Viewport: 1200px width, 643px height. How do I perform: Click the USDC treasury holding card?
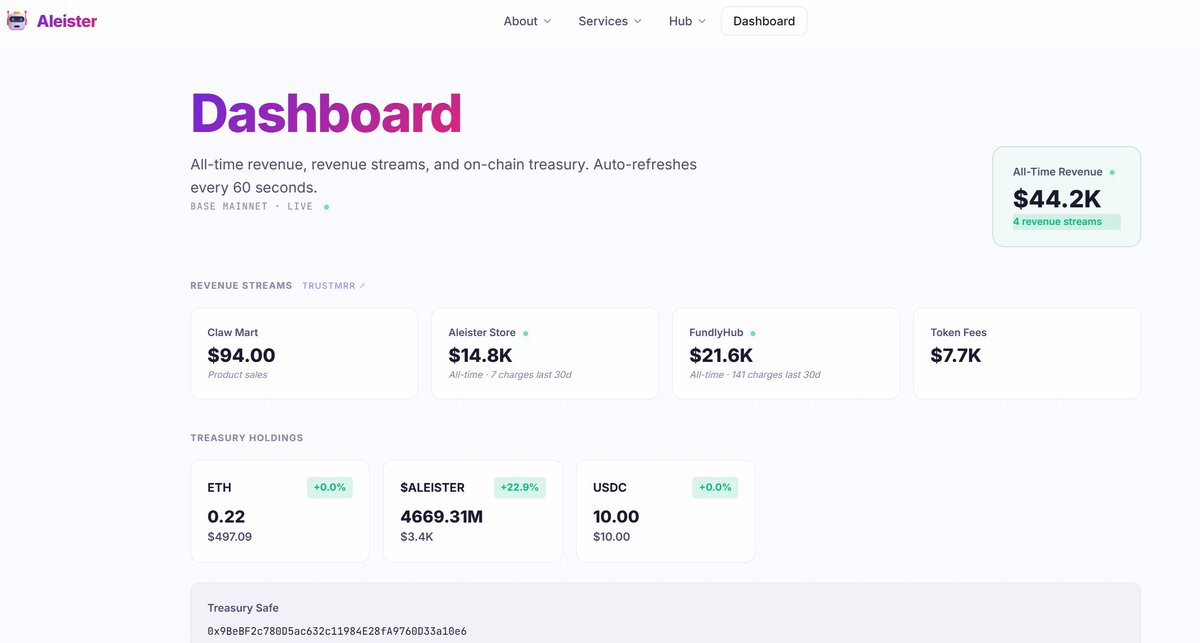[666, 511]
